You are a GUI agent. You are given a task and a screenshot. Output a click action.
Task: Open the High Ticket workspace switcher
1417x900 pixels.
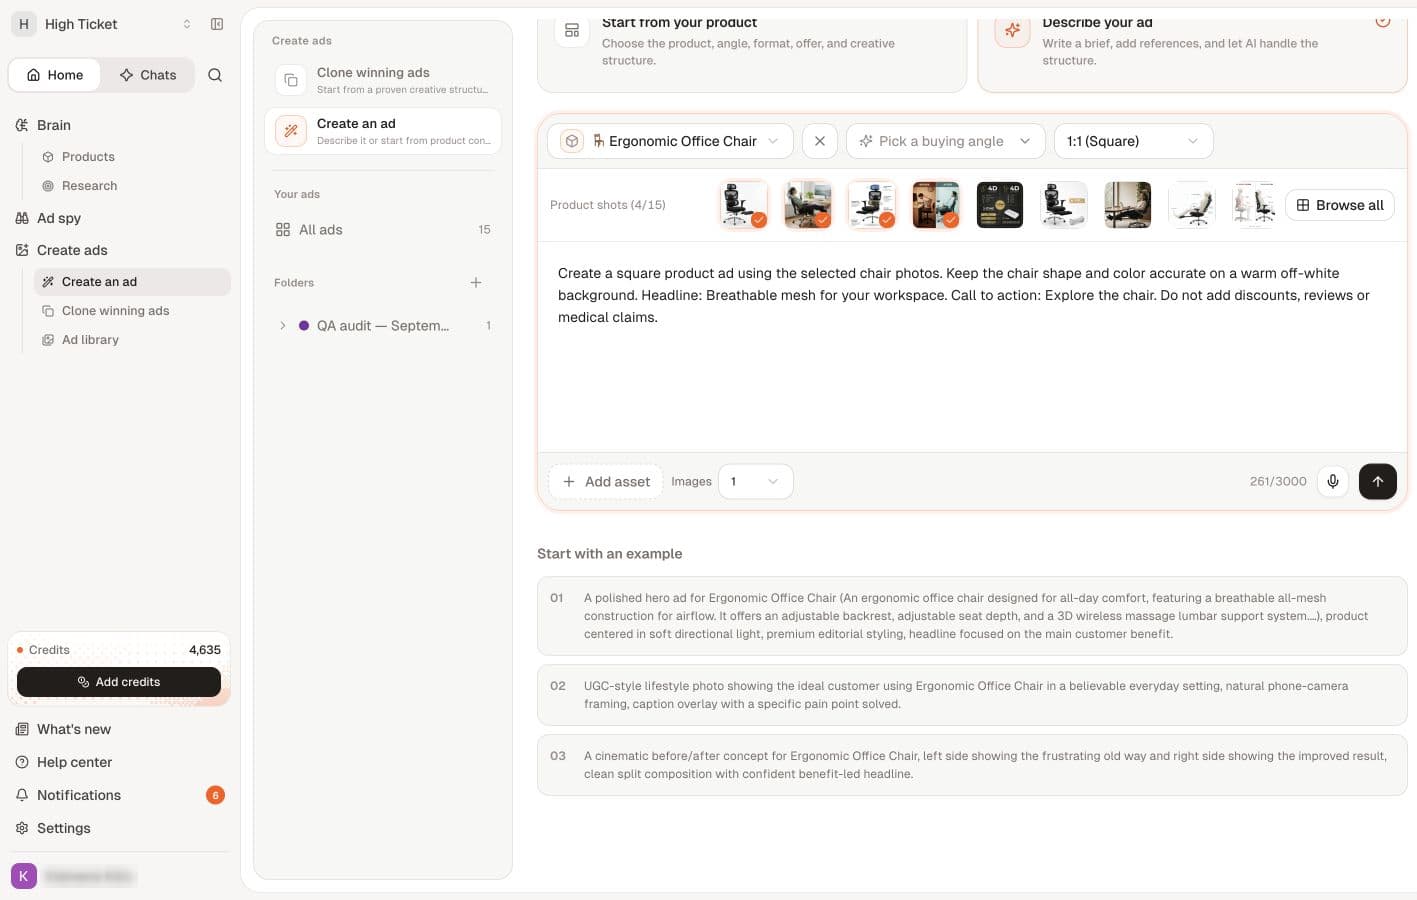coord(102,24)
